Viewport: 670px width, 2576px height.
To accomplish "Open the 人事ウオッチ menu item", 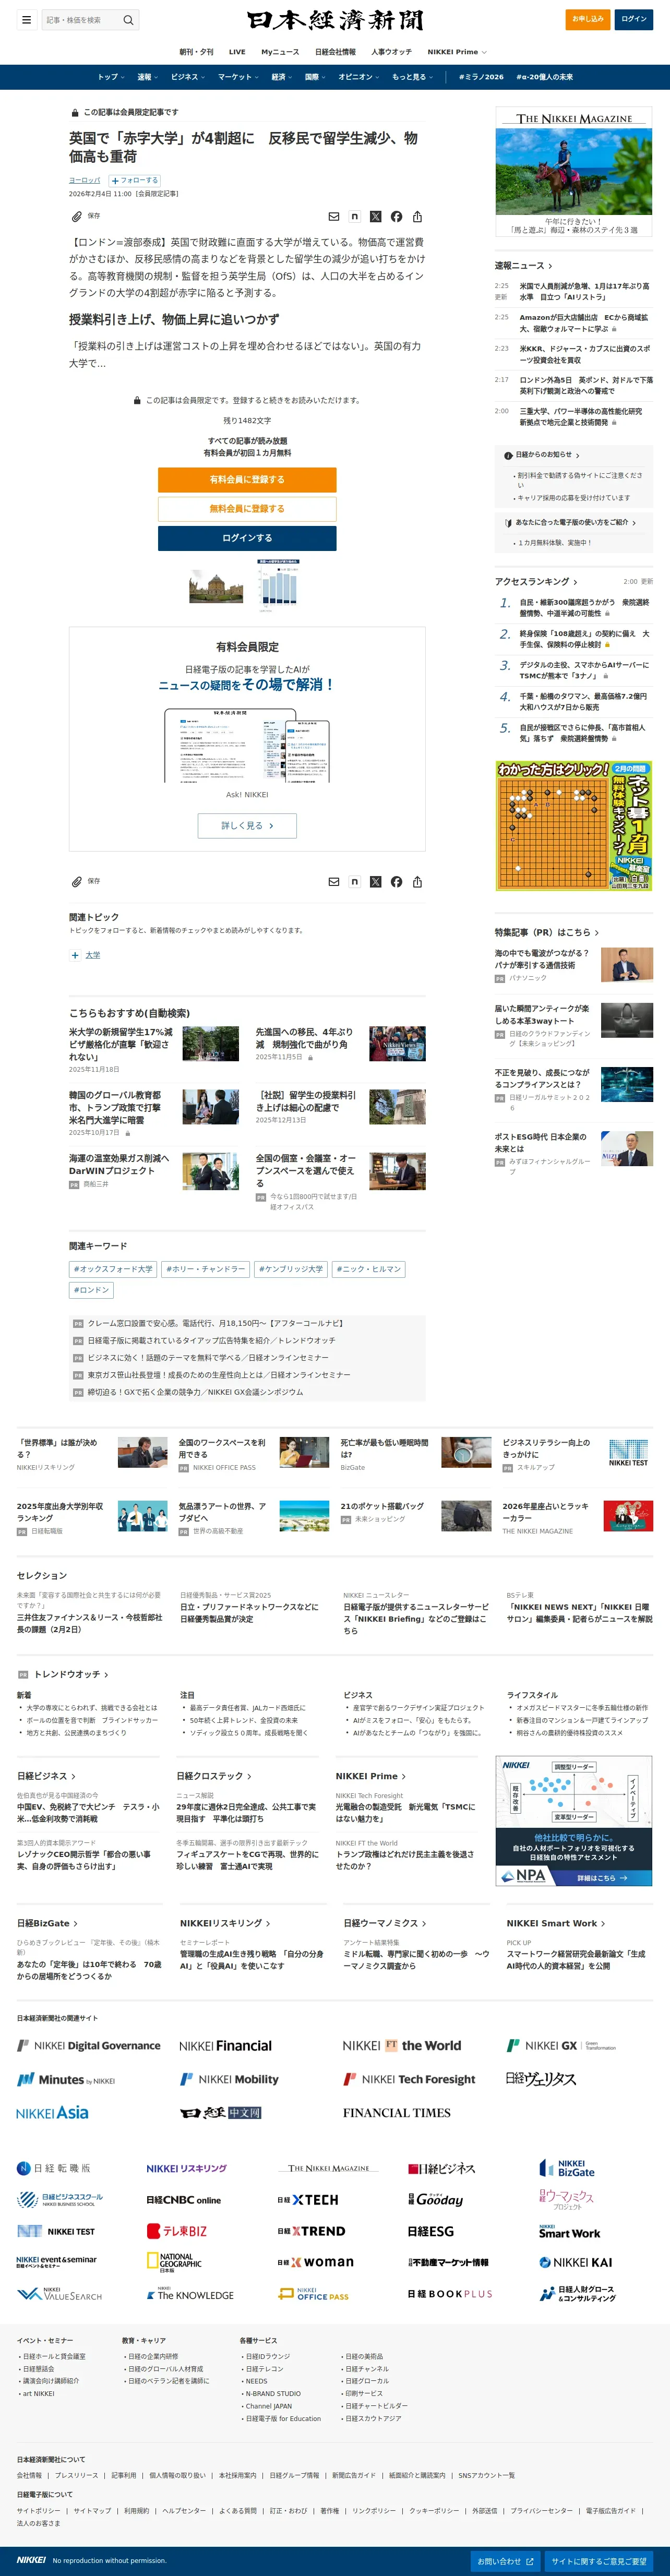I will [x=391, y=52].
